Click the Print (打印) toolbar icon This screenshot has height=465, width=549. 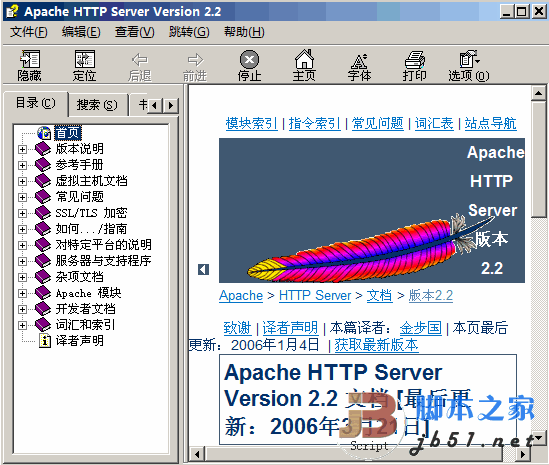tap(415, 60)
